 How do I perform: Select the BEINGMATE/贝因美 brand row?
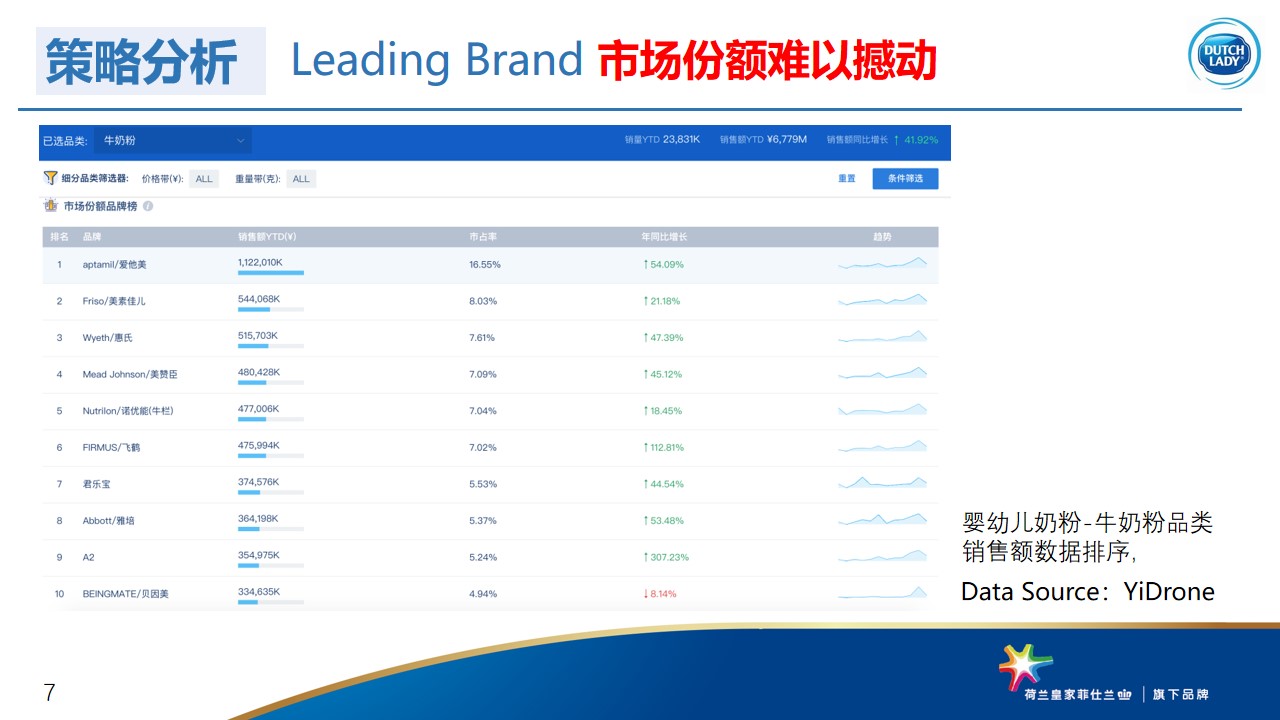(x=490, y=594)
